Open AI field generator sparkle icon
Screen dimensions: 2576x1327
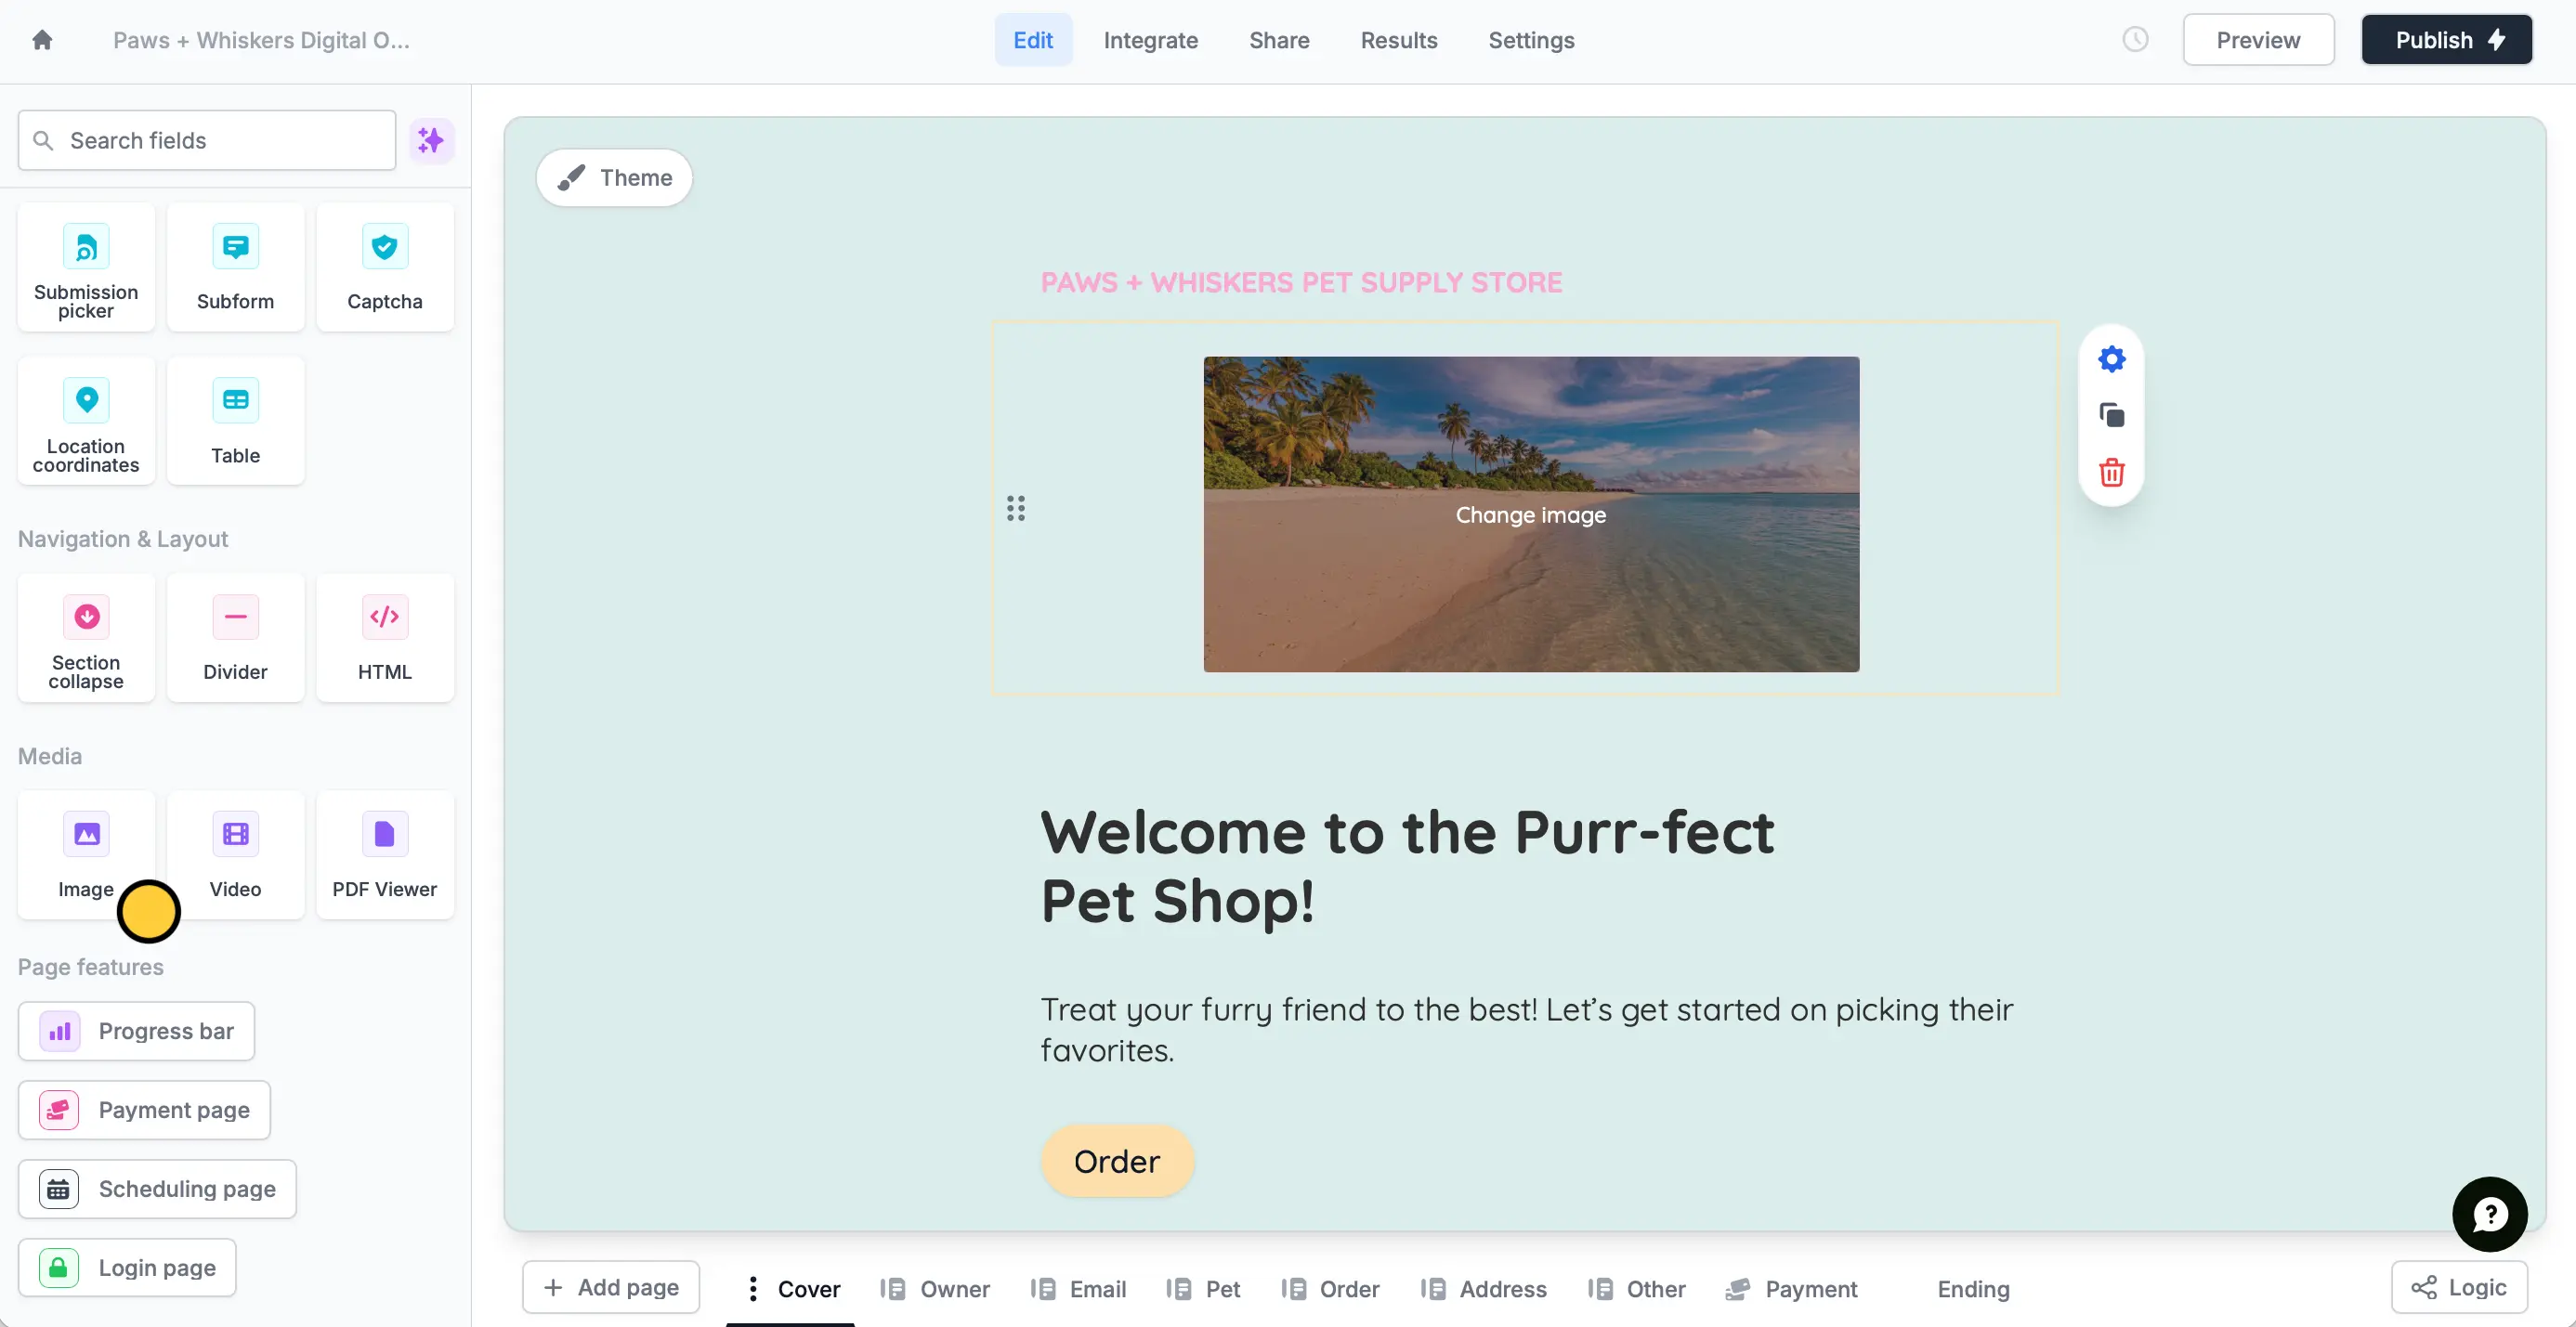(431, 140)
